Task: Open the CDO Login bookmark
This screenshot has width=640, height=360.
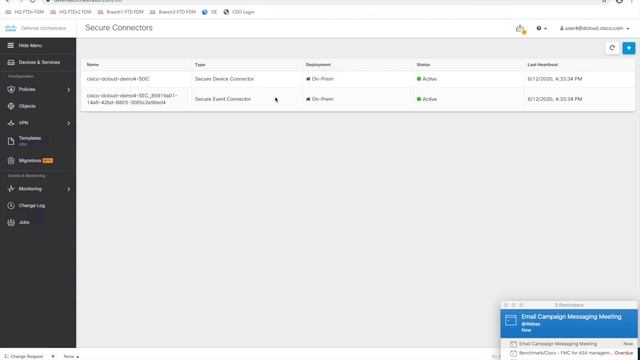Action: (x=239, y=12)
